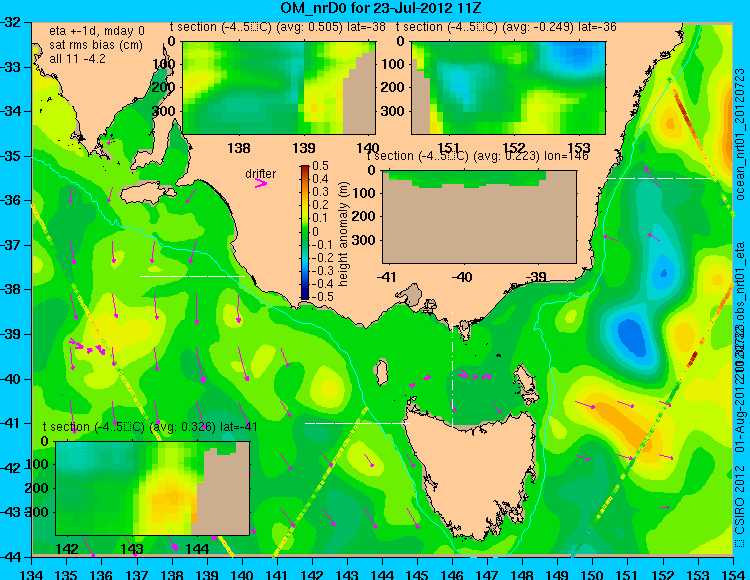This screenshot has height=580, width=750.
Task: Click the 'all 11 -4.2' value text
Action: coord(77,59)
